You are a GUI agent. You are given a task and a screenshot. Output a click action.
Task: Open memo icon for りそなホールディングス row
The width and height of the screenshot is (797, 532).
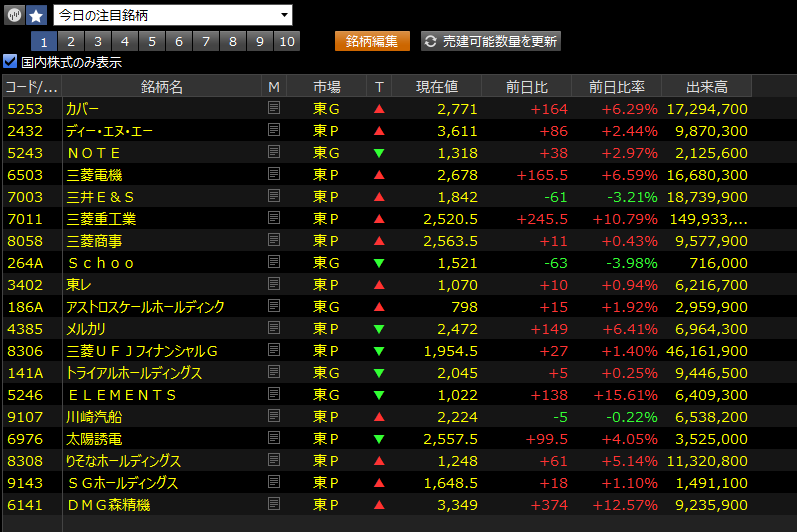click(273, 460)
